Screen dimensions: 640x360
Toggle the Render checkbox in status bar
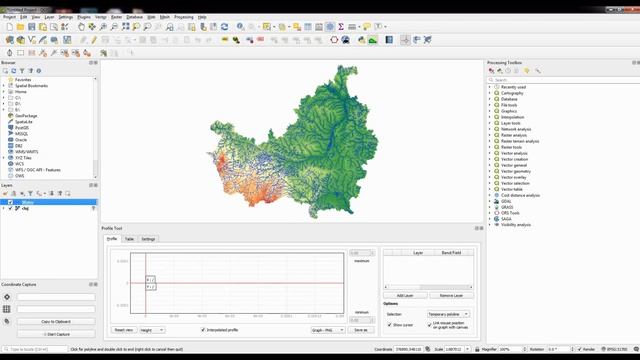580,349
